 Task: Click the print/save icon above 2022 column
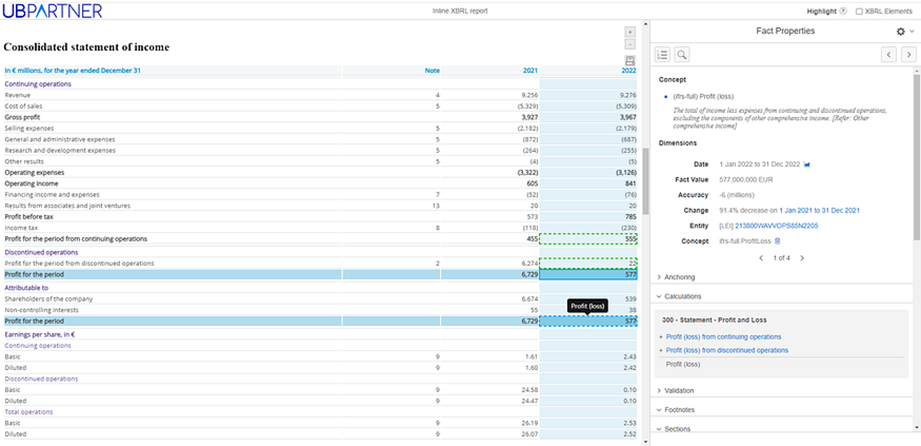pos(629,61)
